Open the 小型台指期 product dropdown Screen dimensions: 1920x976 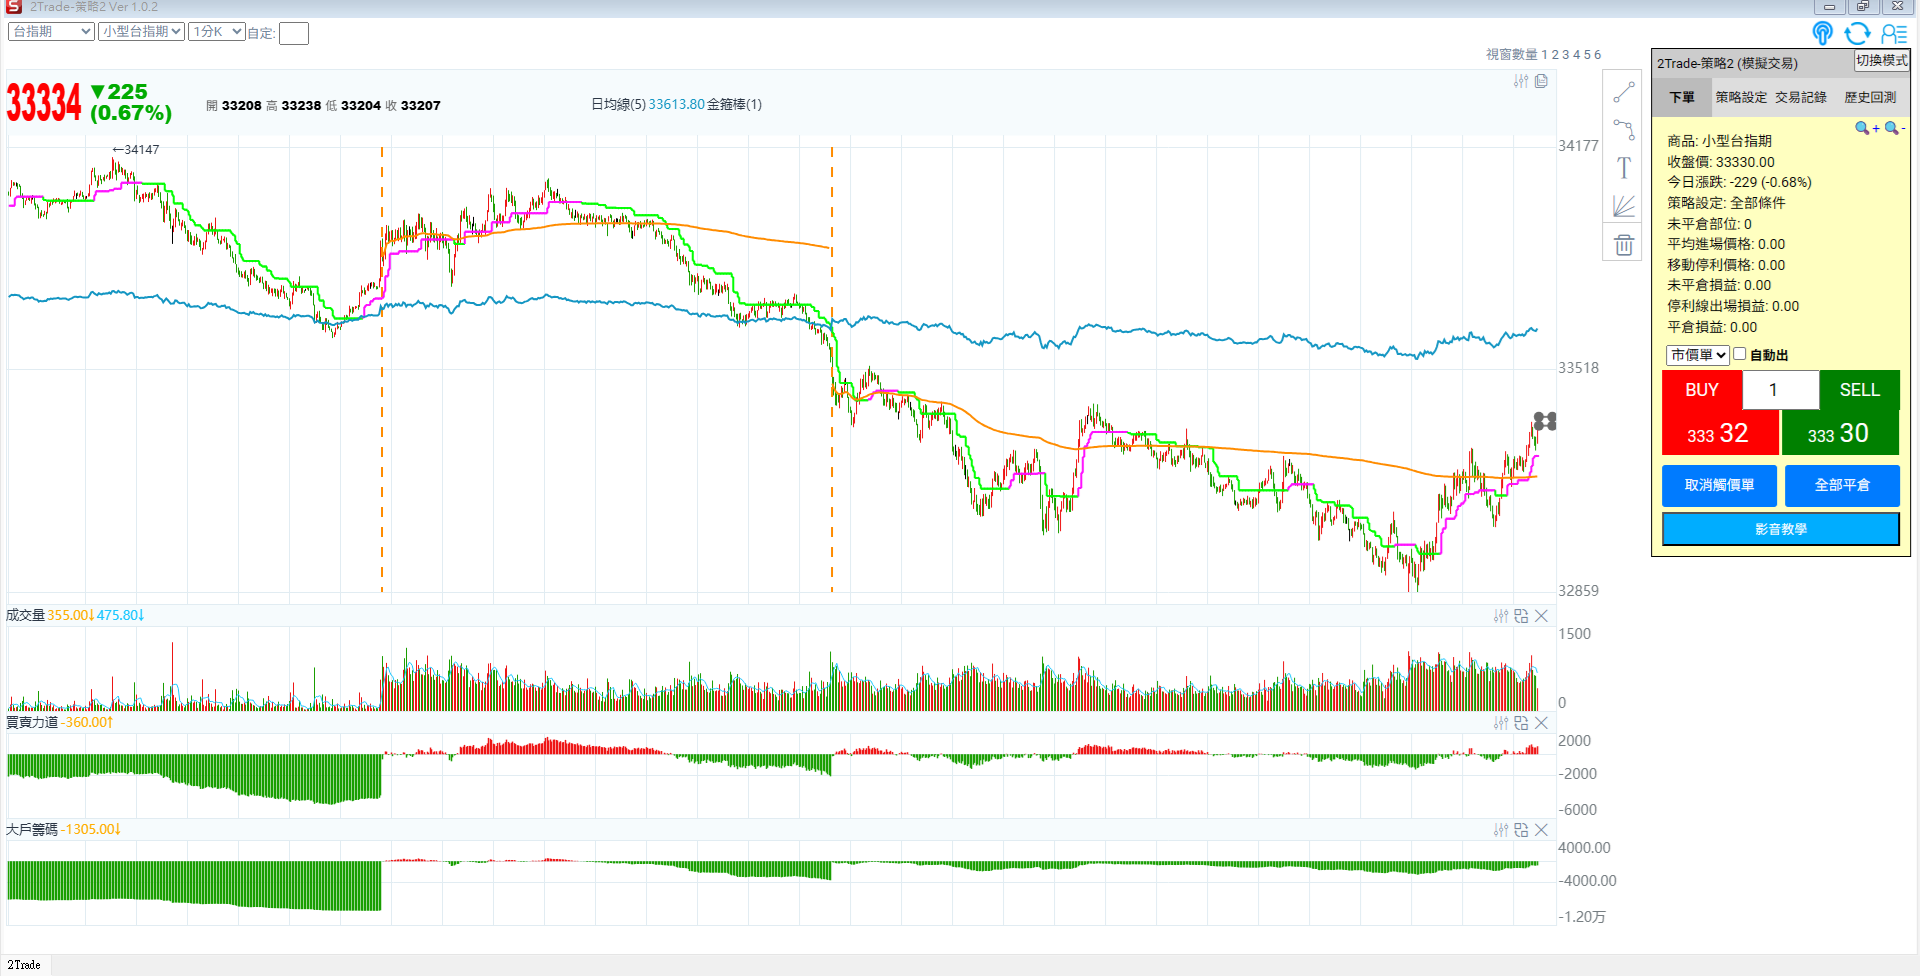(141, 32)
